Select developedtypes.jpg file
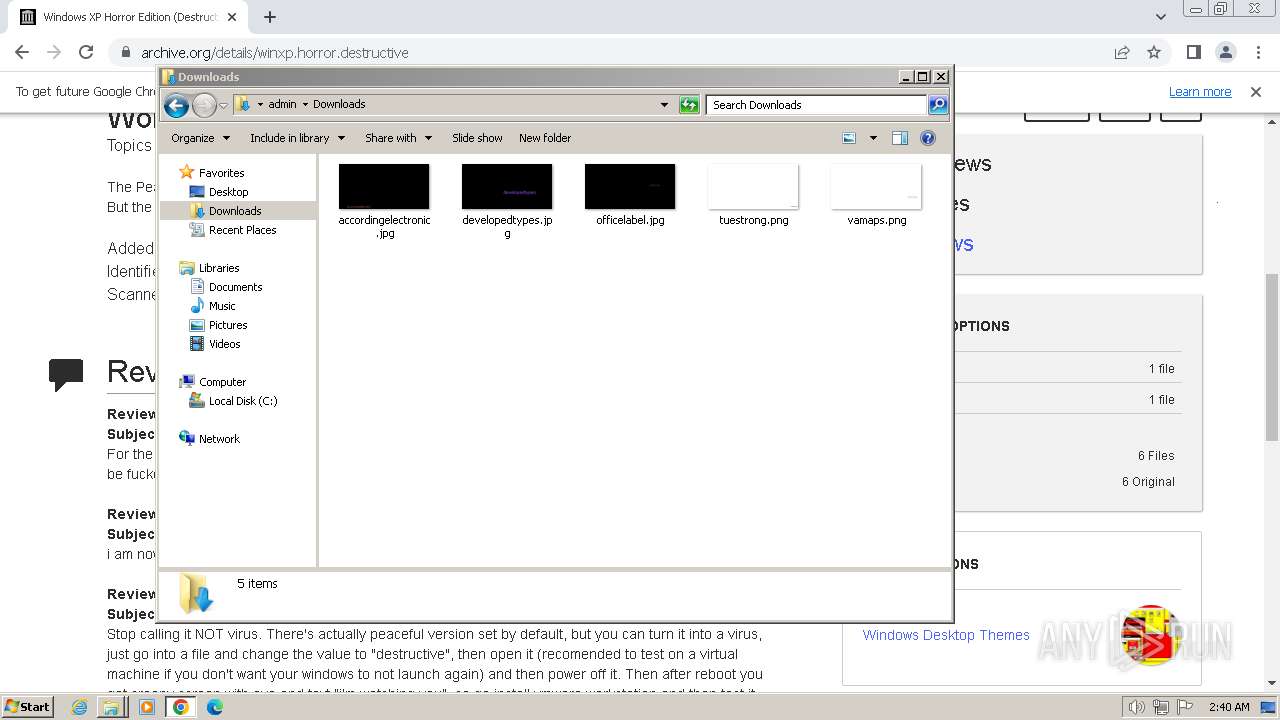Image resolution: width=1280 pixels, height=720 pixels. click(x=507, y=201)
